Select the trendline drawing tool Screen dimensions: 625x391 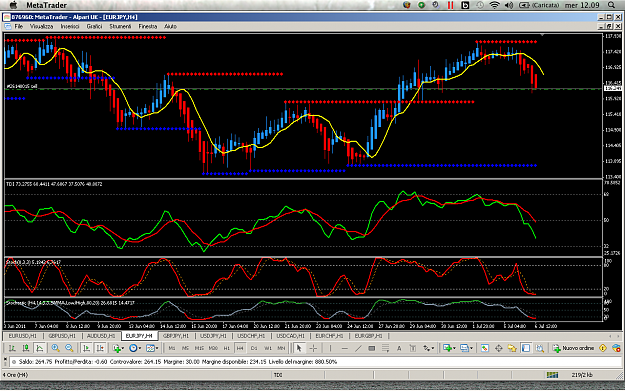coord(358,348)
